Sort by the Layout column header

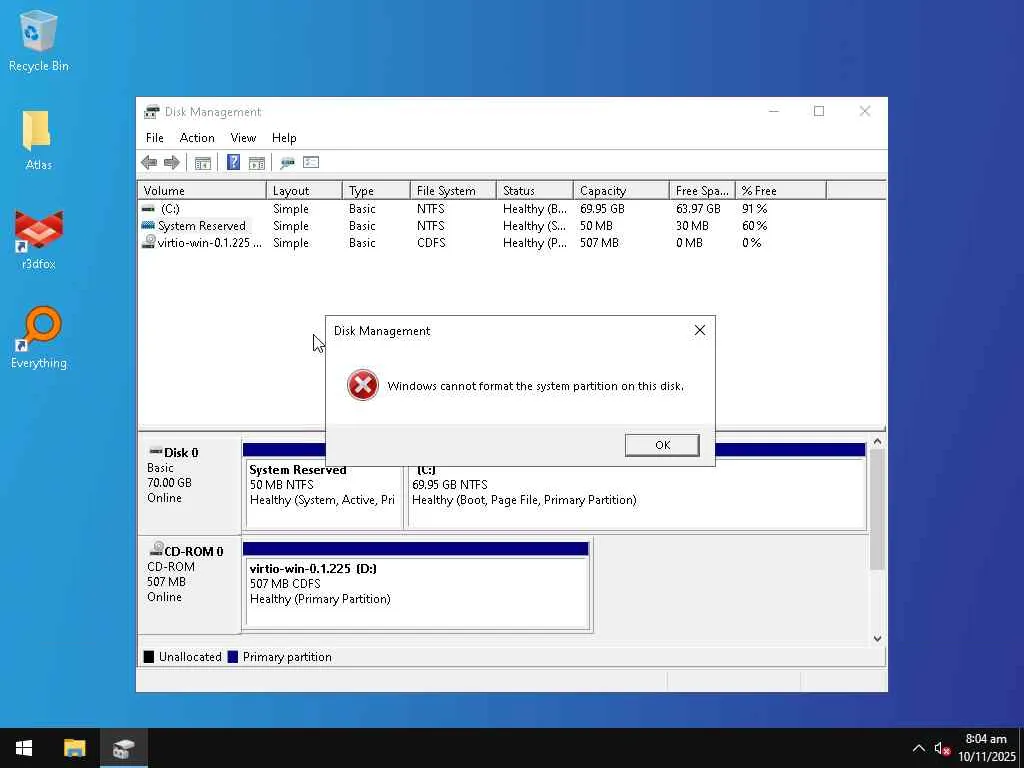pos(304,191)
